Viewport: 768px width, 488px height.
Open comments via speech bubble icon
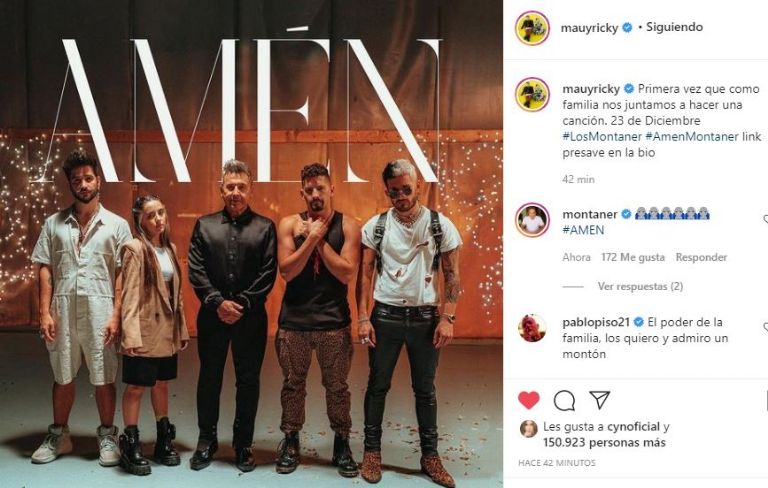tap(564, 401)
